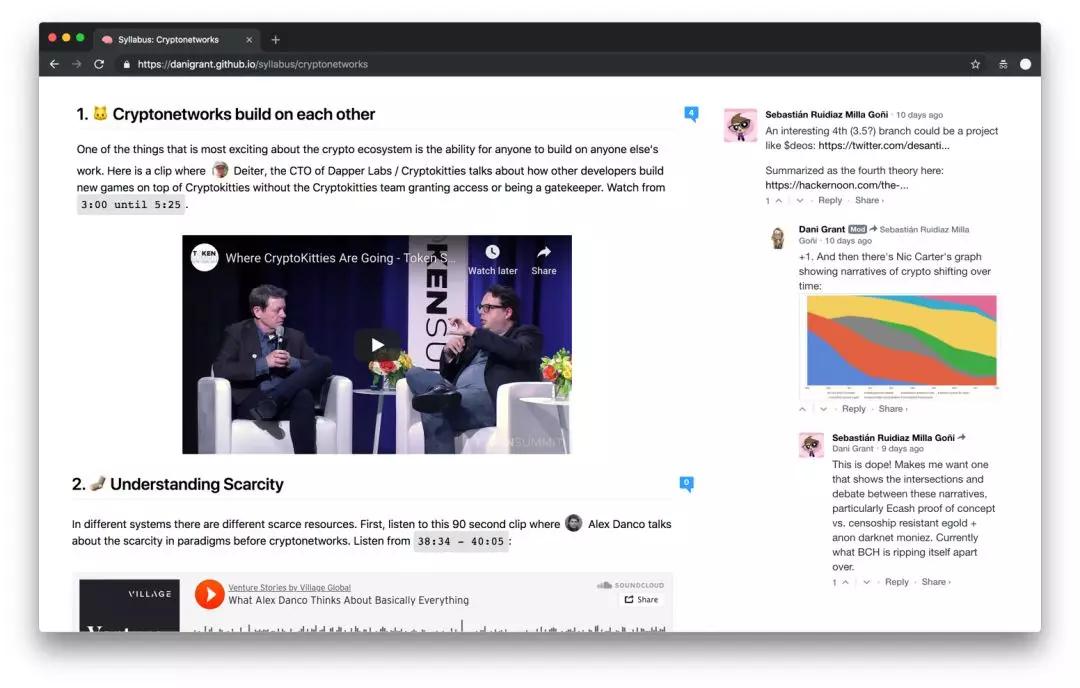The width and height of the screenshot is (1080, 688).
Task: Downvote the 'An interesting 4th' comment
Action: pyautogui.click(x=800, y=200)
